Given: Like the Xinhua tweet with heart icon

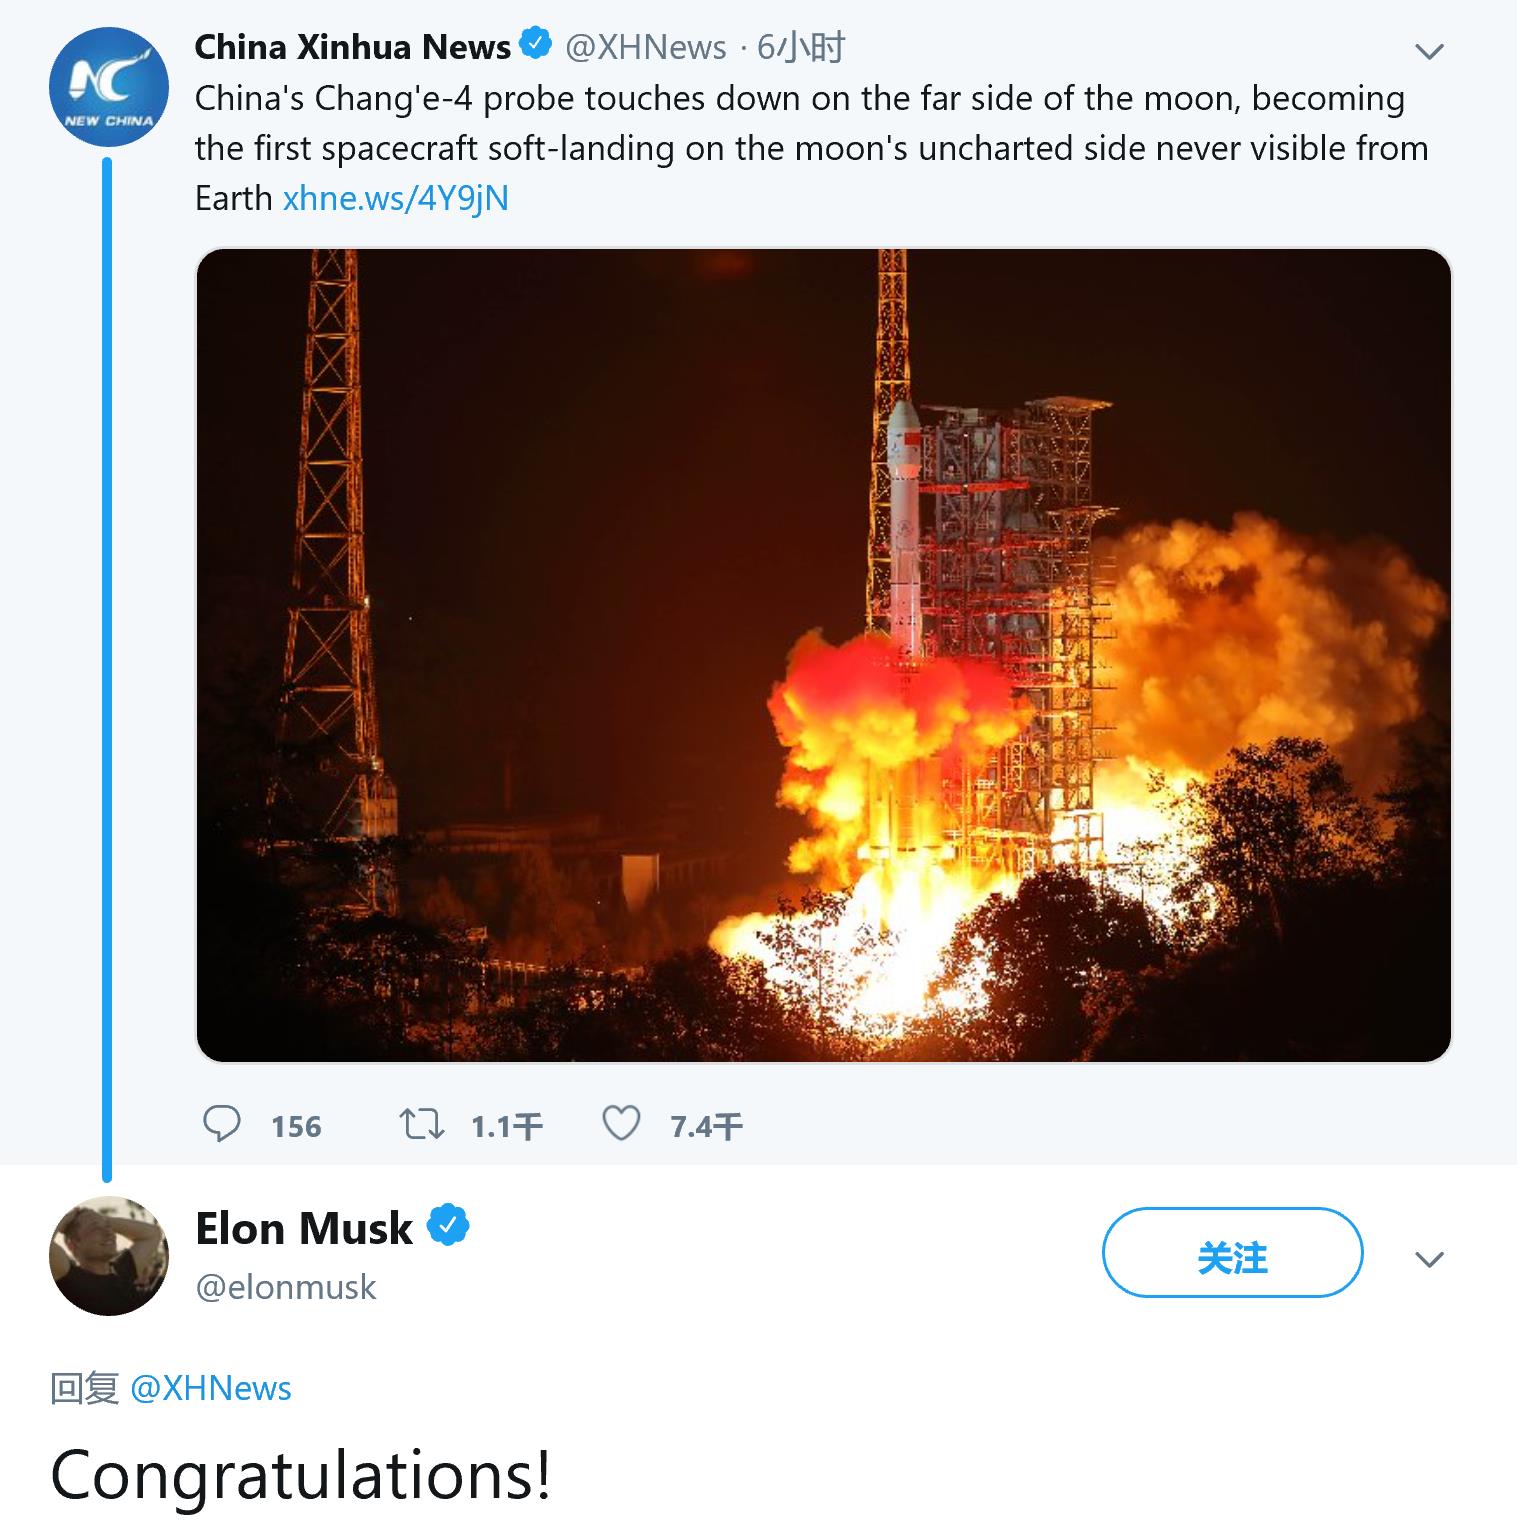Looking at the screenshot, I should pos(621,1124).
